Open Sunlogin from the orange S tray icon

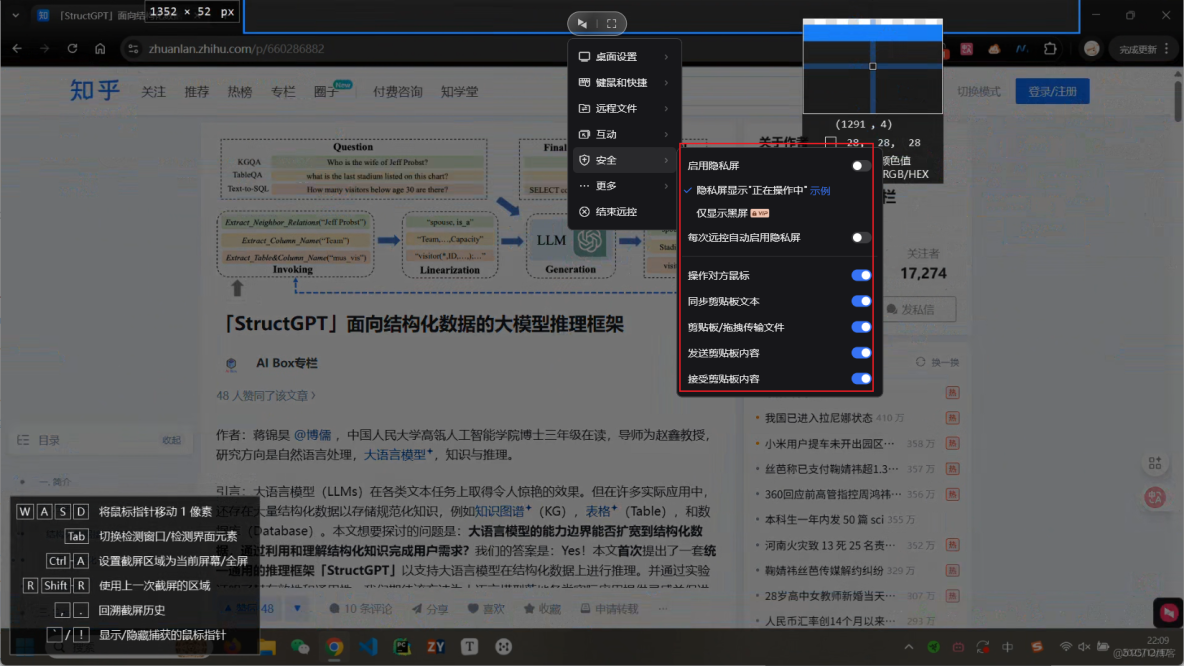(x=1037, y=647)
